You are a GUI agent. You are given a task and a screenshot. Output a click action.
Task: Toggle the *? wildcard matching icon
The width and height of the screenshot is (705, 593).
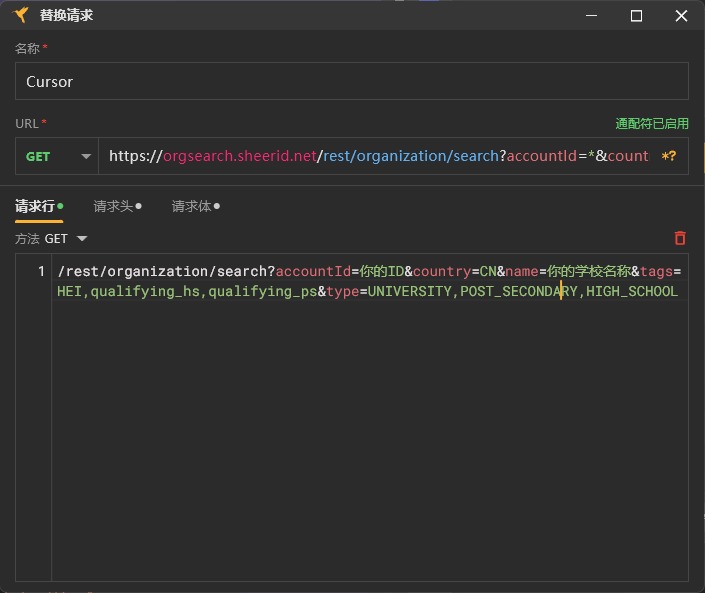[x=669, y=156]
